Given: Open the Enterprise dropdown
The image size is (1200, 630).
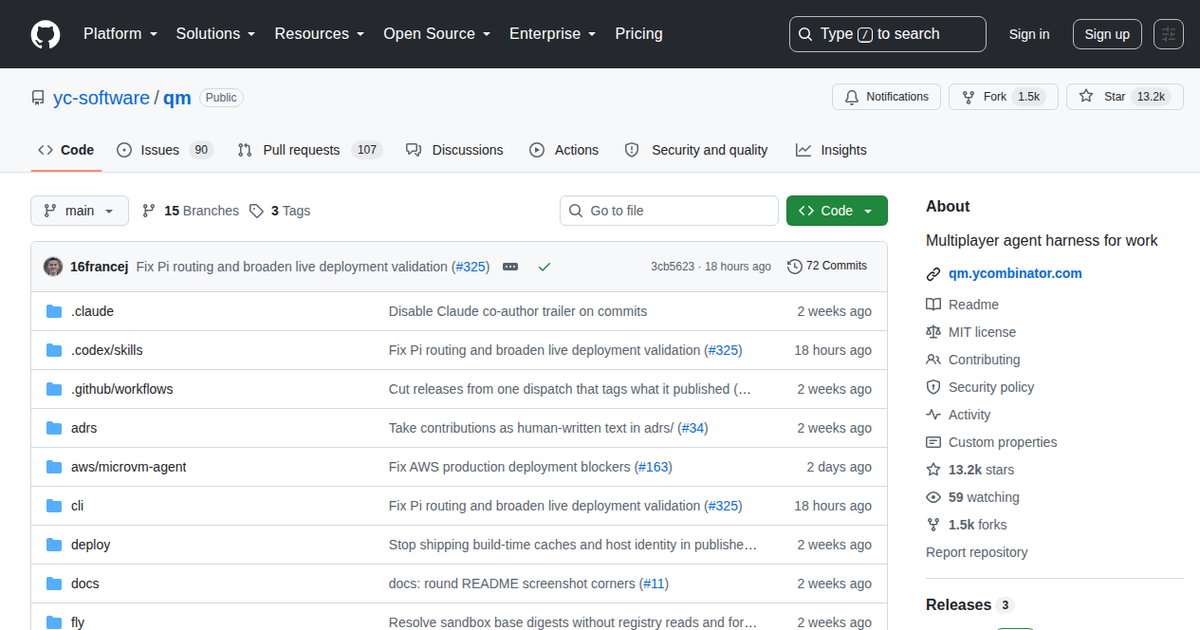Looking at the screenshot, I should 552,34.
